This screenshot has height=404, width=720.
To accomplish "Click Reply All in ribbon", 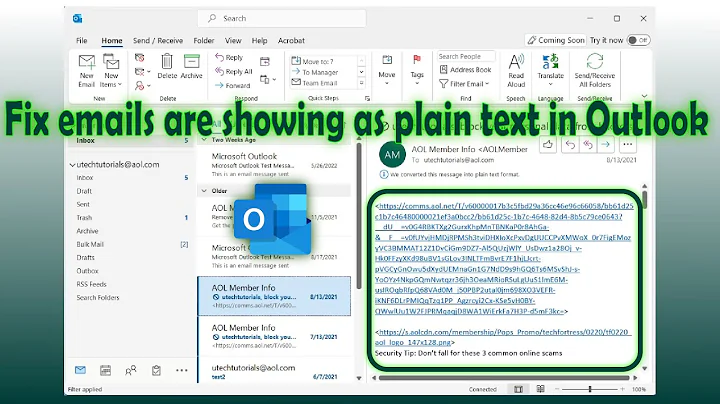I will pos(234,72).
